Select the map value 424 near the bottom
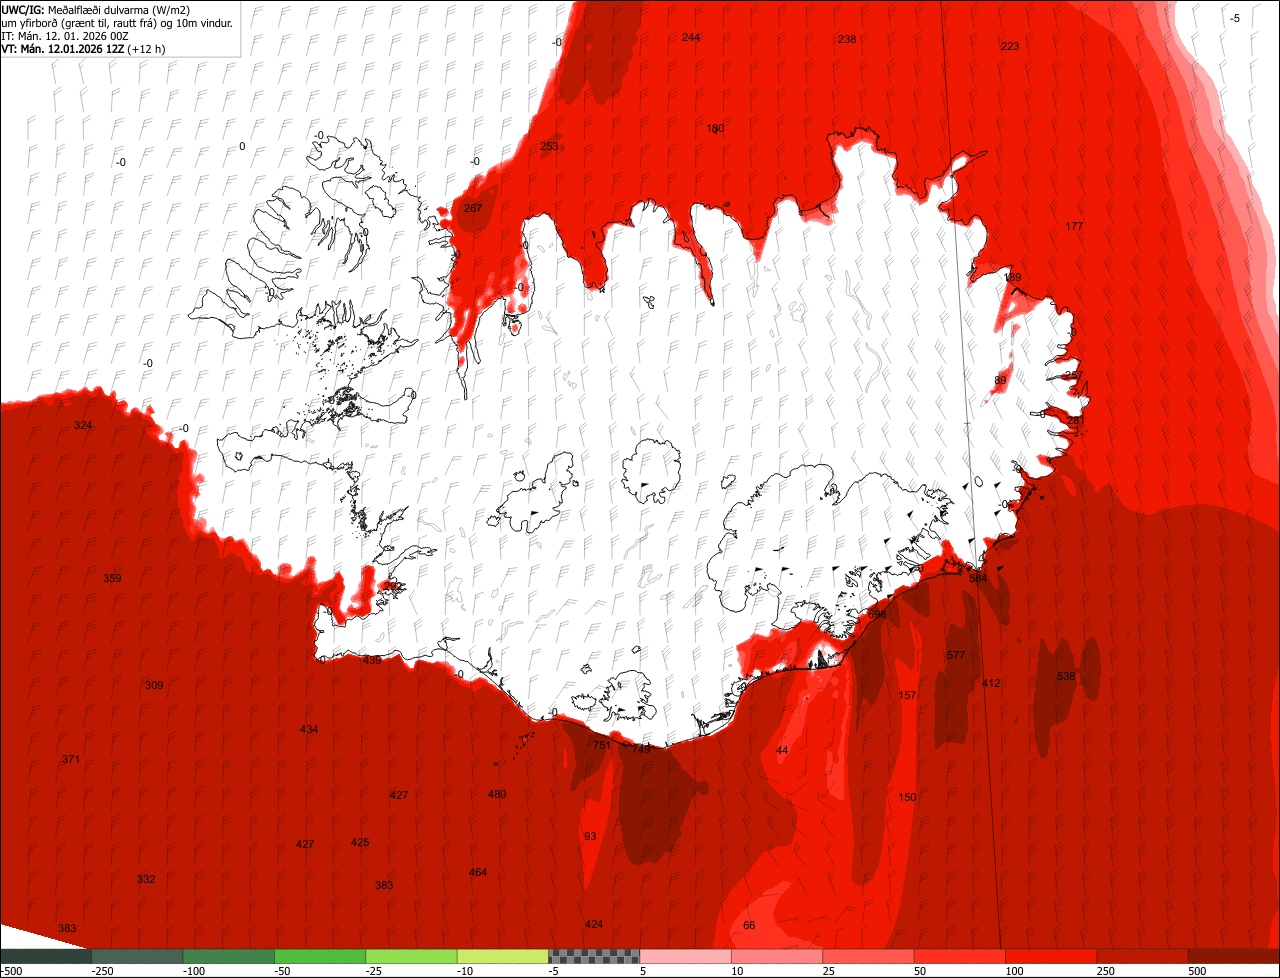This screenshot has height=978, width=1280. pyautogui.click(x=594, y=924)
